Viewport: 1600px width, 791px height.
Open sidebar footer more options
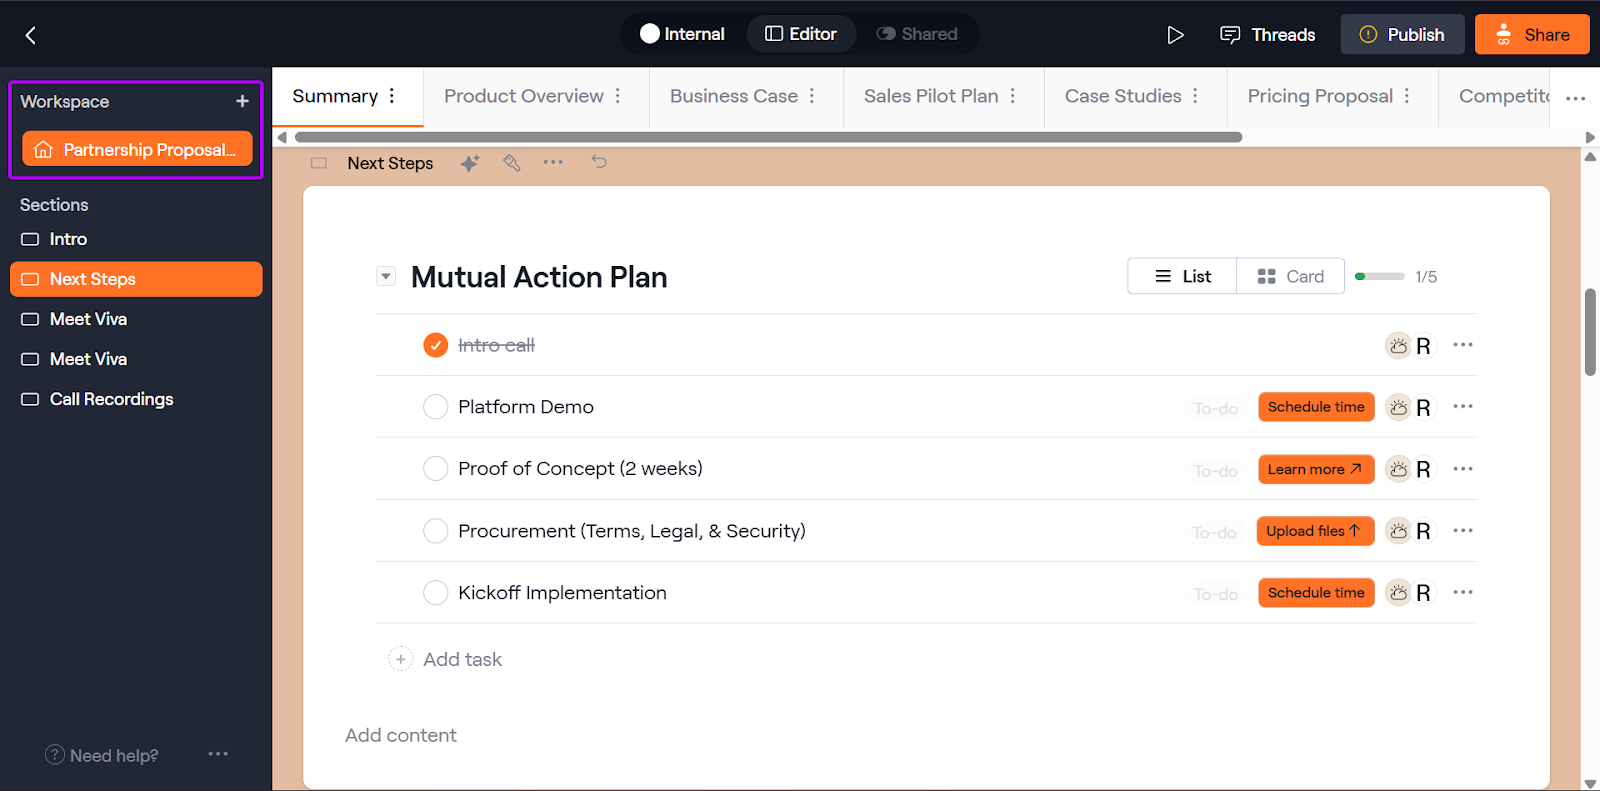[218, 754]
